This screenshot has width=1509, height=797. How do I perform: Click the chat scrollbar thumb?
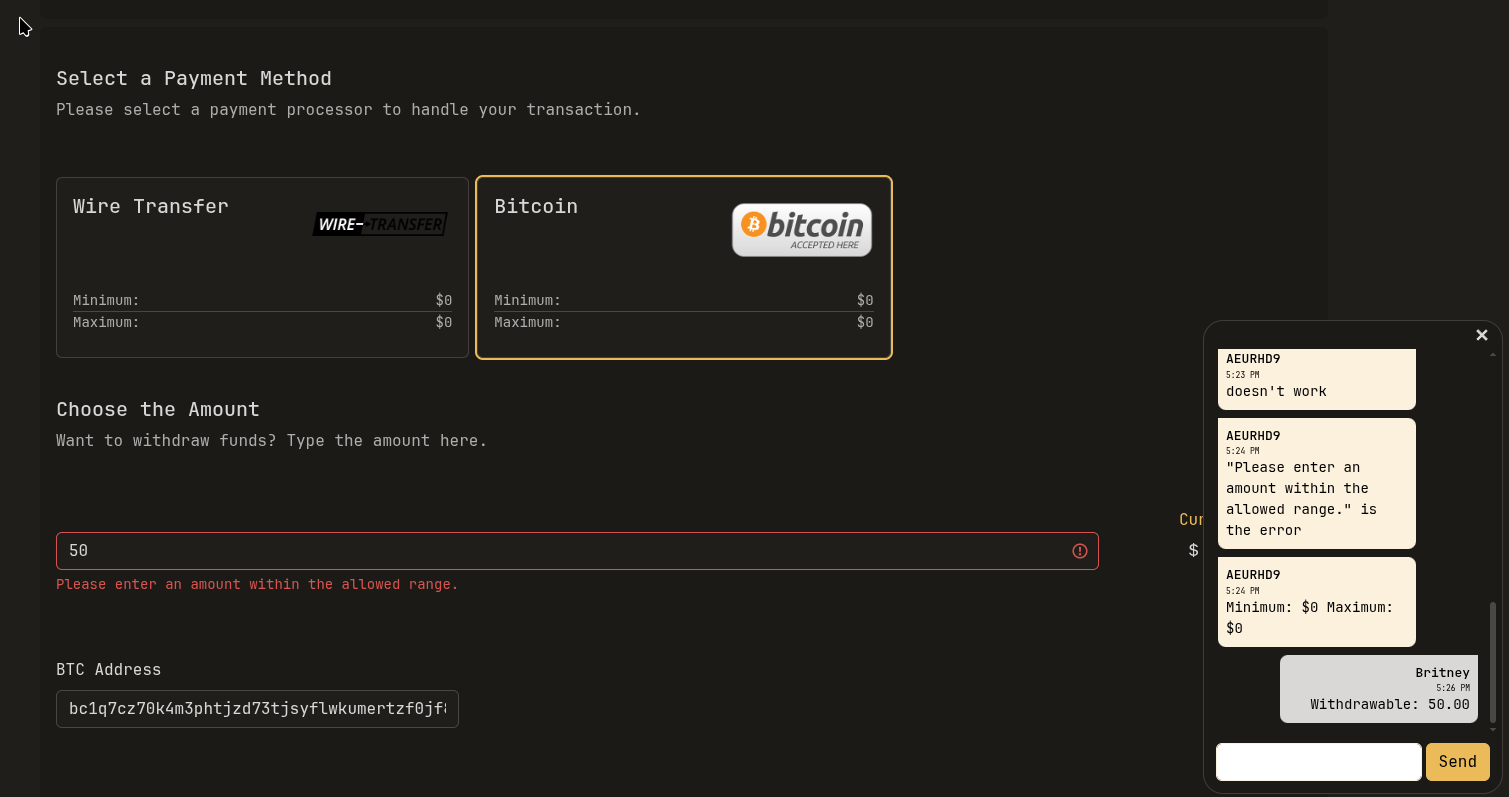coord(1493,661)
